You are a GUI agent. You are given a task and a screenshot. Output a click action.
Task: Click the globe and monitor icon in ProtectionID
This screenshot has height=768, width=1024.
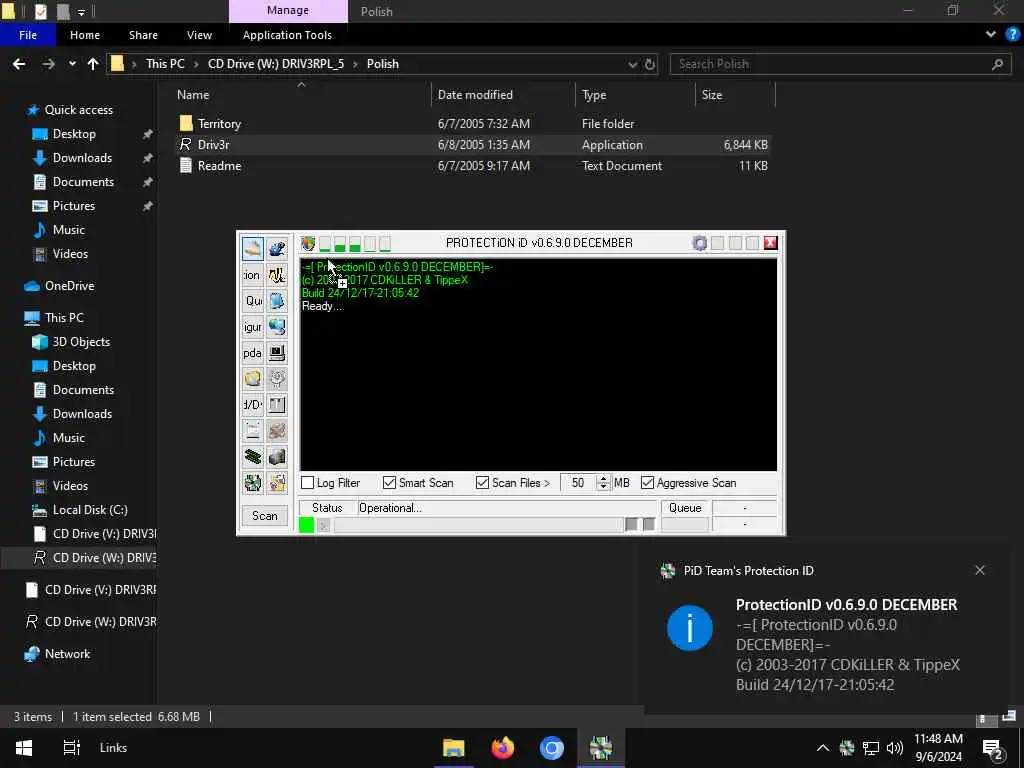pos(277,327)
